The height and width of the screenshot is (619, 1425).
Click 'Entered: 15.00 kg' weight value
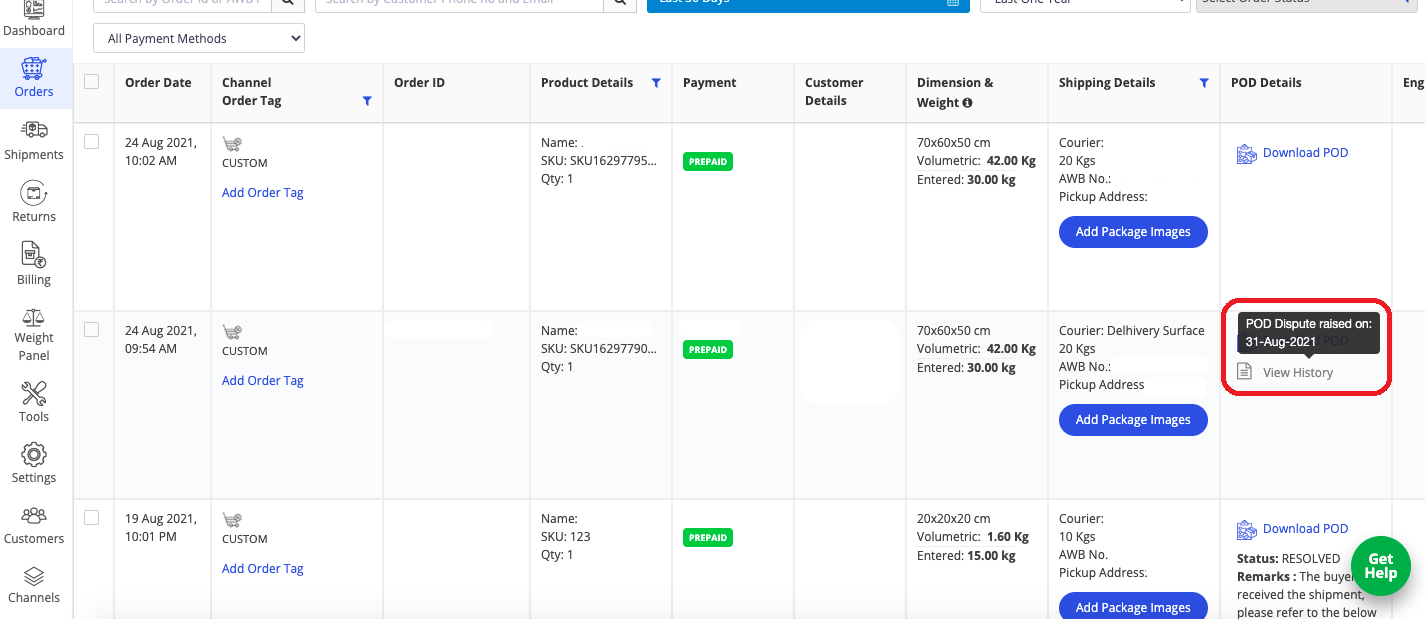pyautogui.click(x=966, y=556)
